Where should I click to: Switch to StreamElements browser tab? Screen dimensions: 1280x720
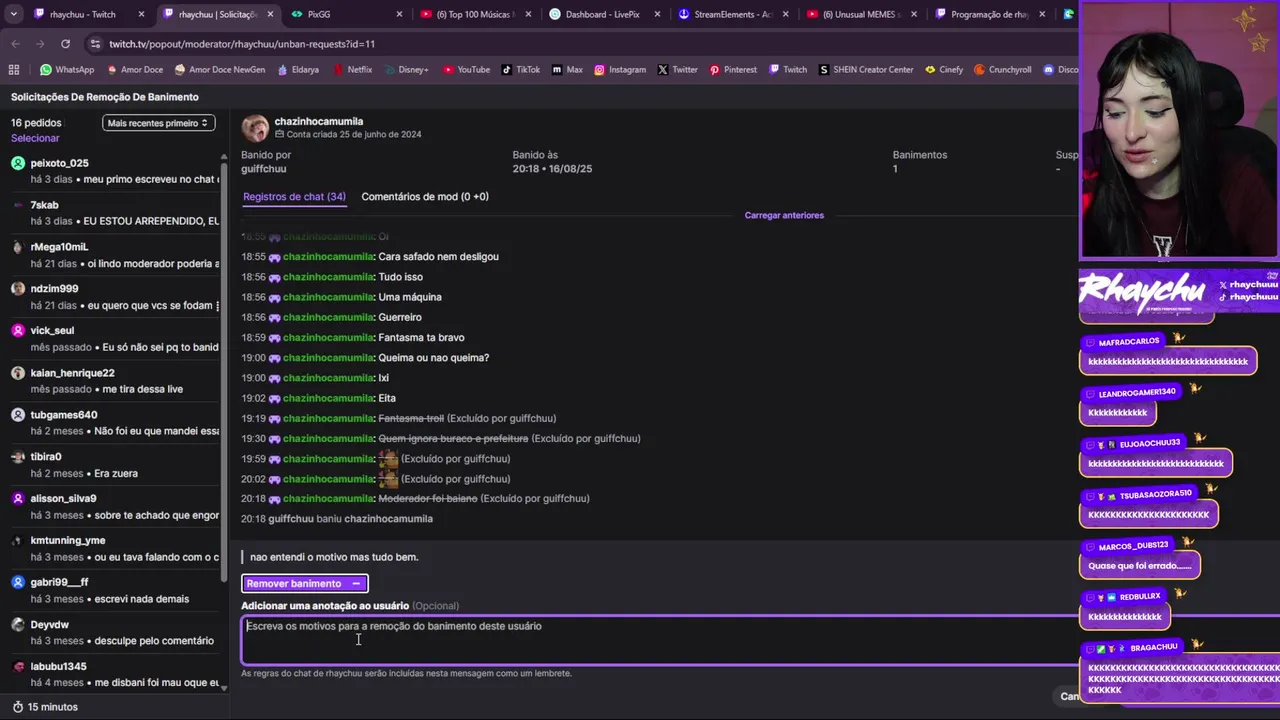[733, 15]
